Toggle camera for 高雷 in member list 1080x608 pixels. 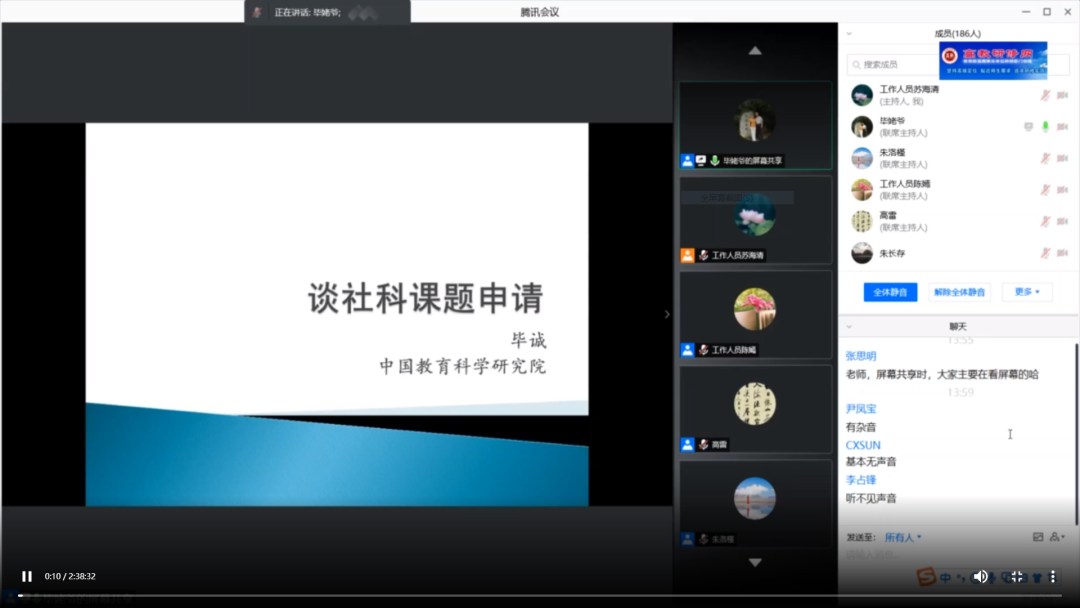pyautogui.click(x=1062, y=221)
